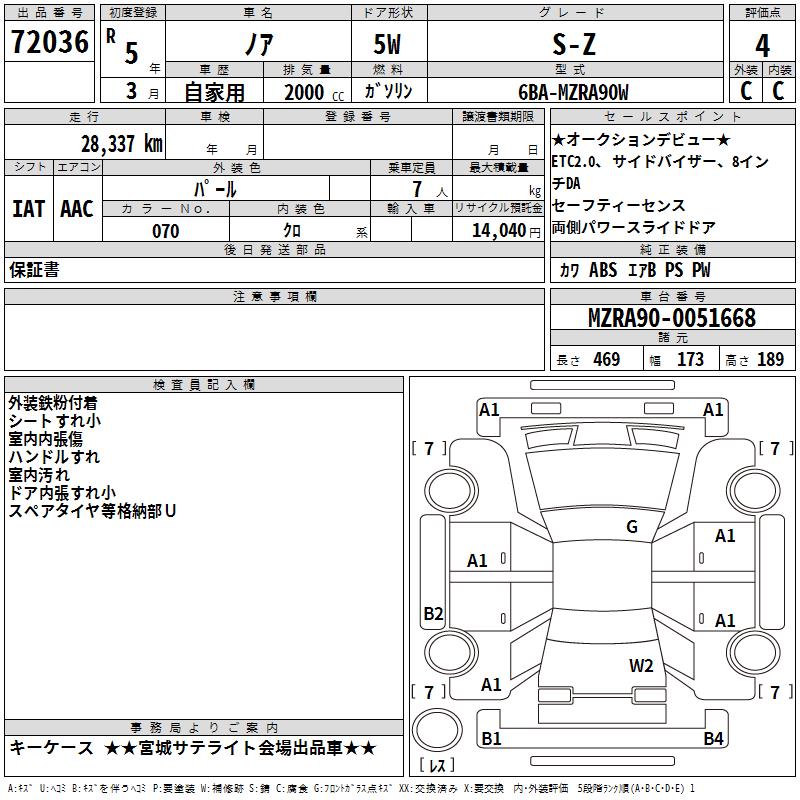Select the front-right A1 mark on the diagram

pyautogui.click(x=713, y=409)
